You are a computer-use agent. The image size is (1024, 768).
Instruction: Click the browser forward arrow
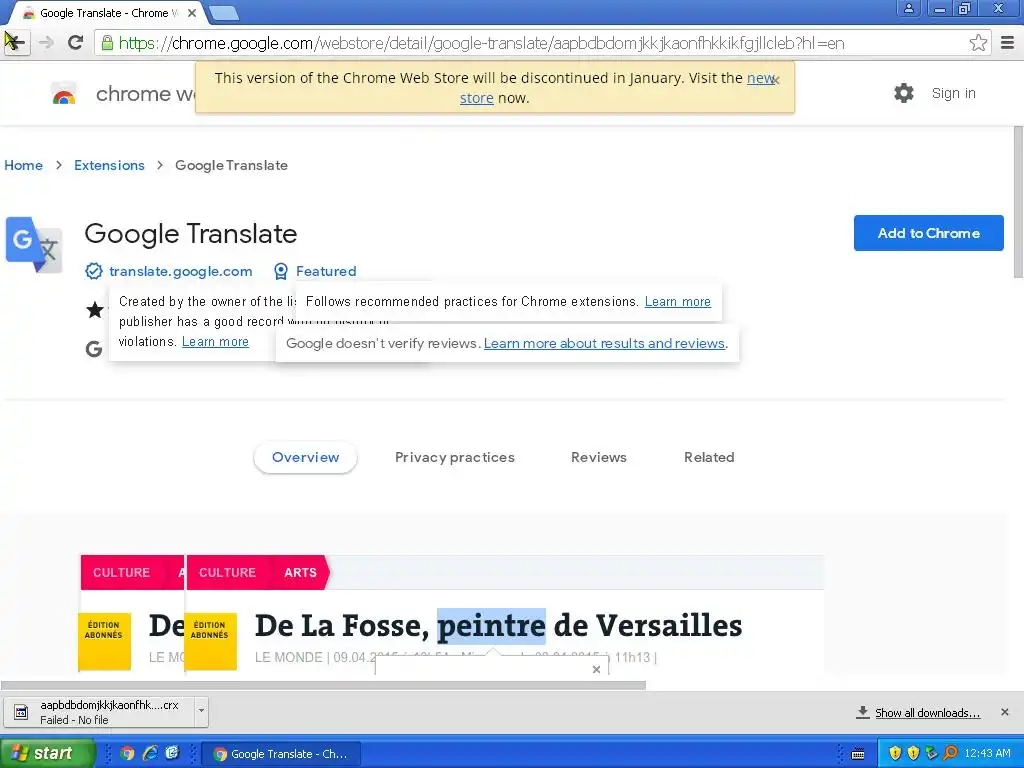coord(46,43)
